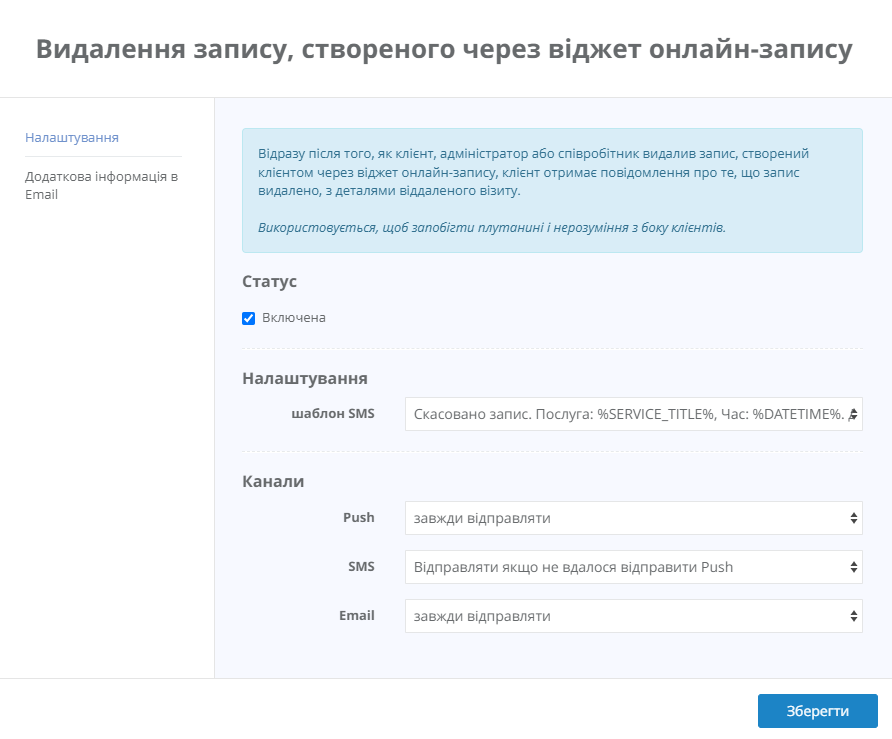The width and height of the screenshot is (892, 739).
Task: Click the Зберегти button
Action: point(817,711)
